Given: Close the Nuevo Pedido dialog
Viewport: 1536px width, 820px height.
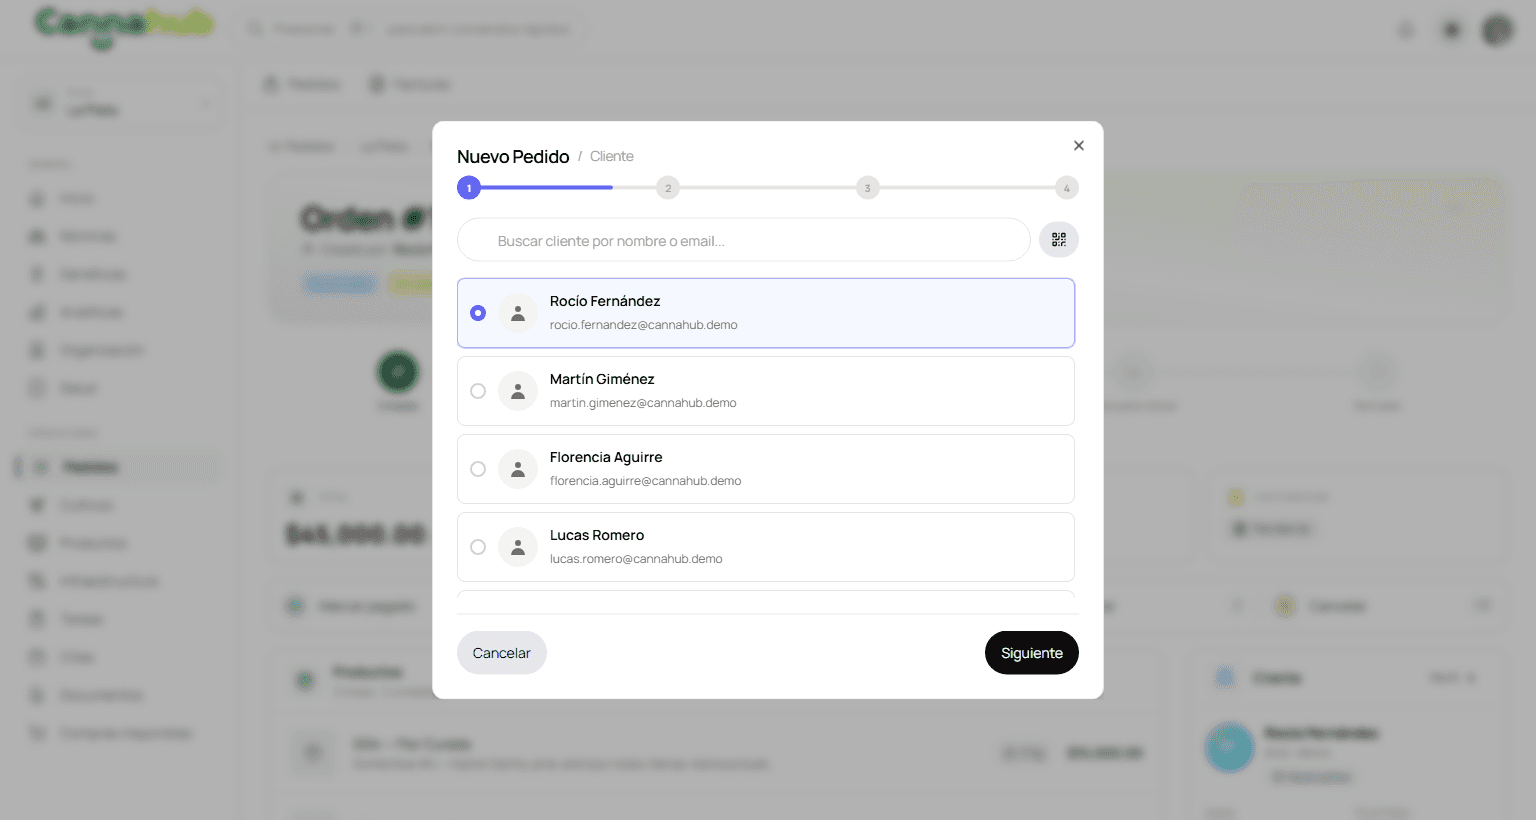Looking at the screenshot, I should pos(1079,146).
